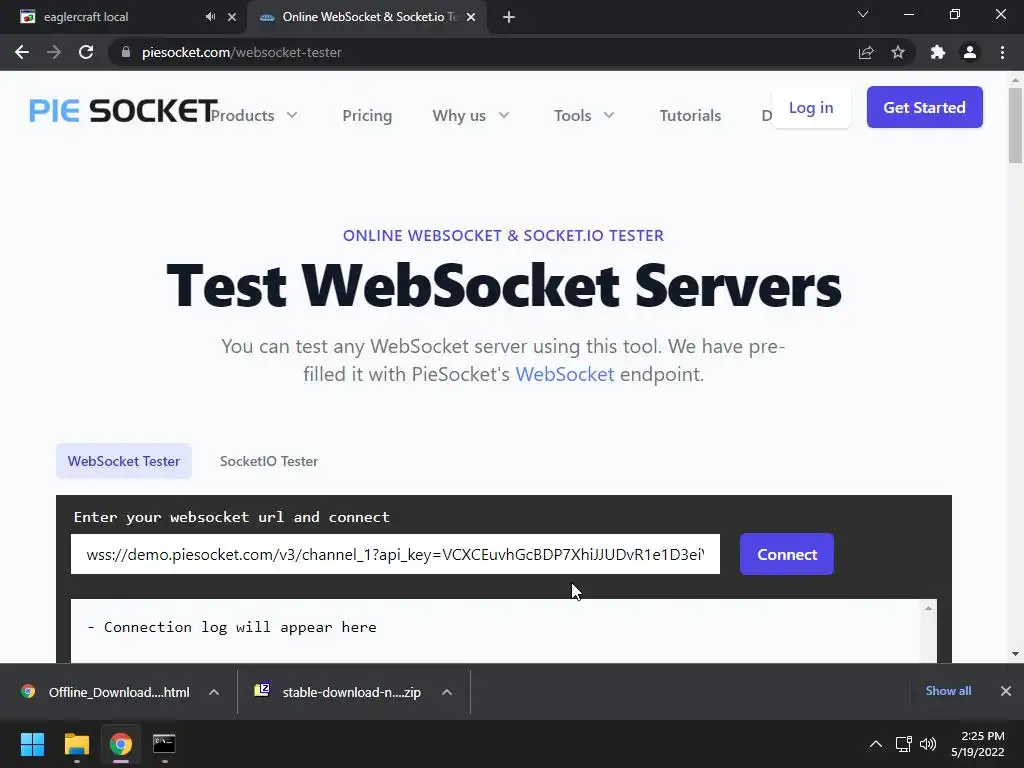Click the Get Started button
The height and width of the screenshot is (768, 1024).
[x=925, y=107]
